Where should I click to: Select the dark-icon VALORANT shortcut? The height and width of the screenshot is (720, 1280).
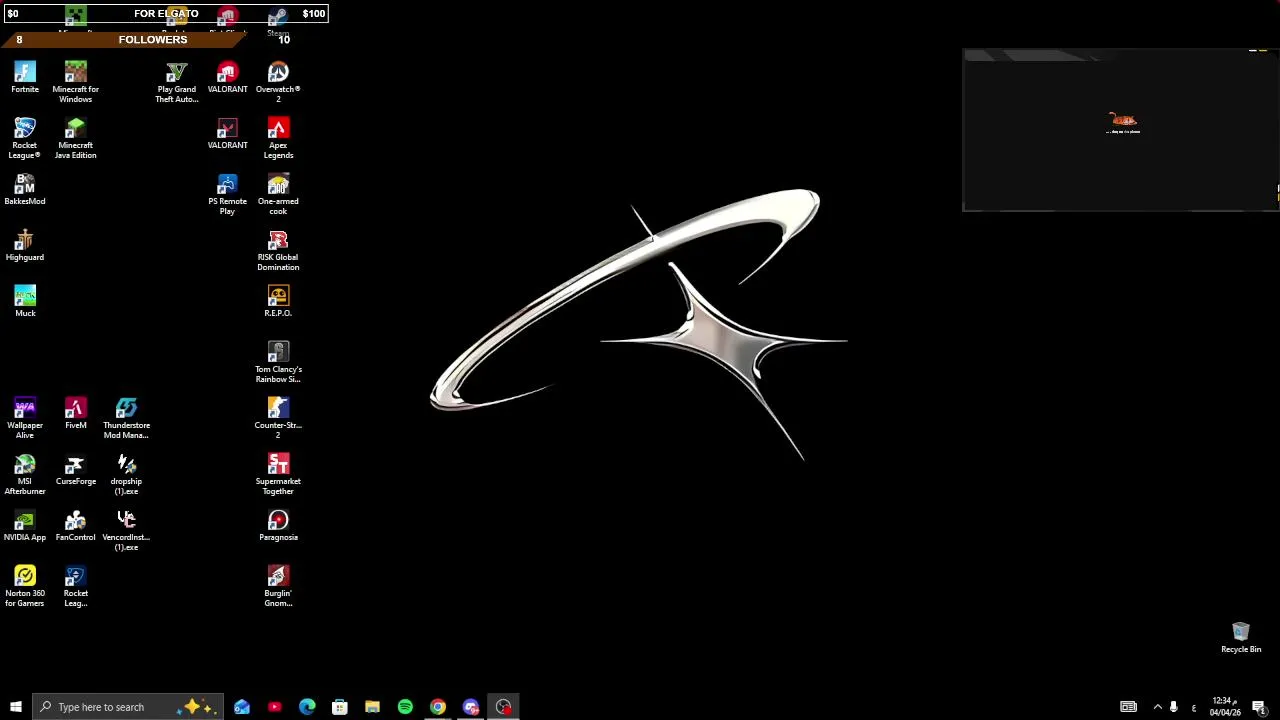point(227,134)
